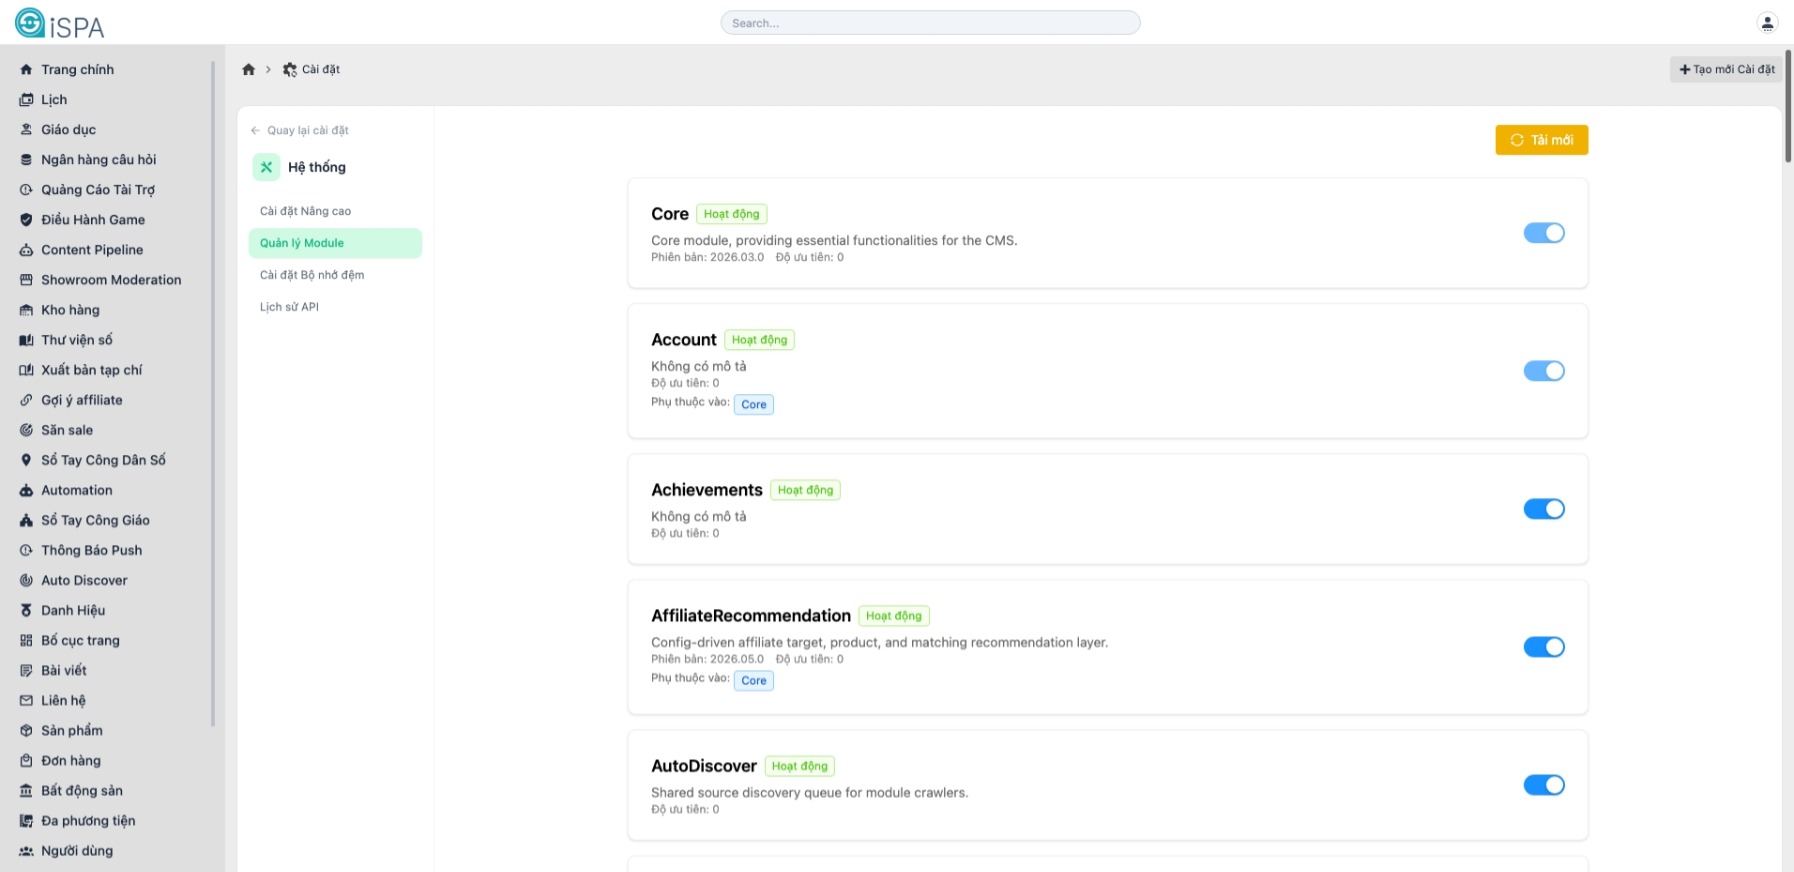Click the Gợi ý affiliate link icon
The height and width of the screenshot is (872, 1794).
(x=26, y=400)
